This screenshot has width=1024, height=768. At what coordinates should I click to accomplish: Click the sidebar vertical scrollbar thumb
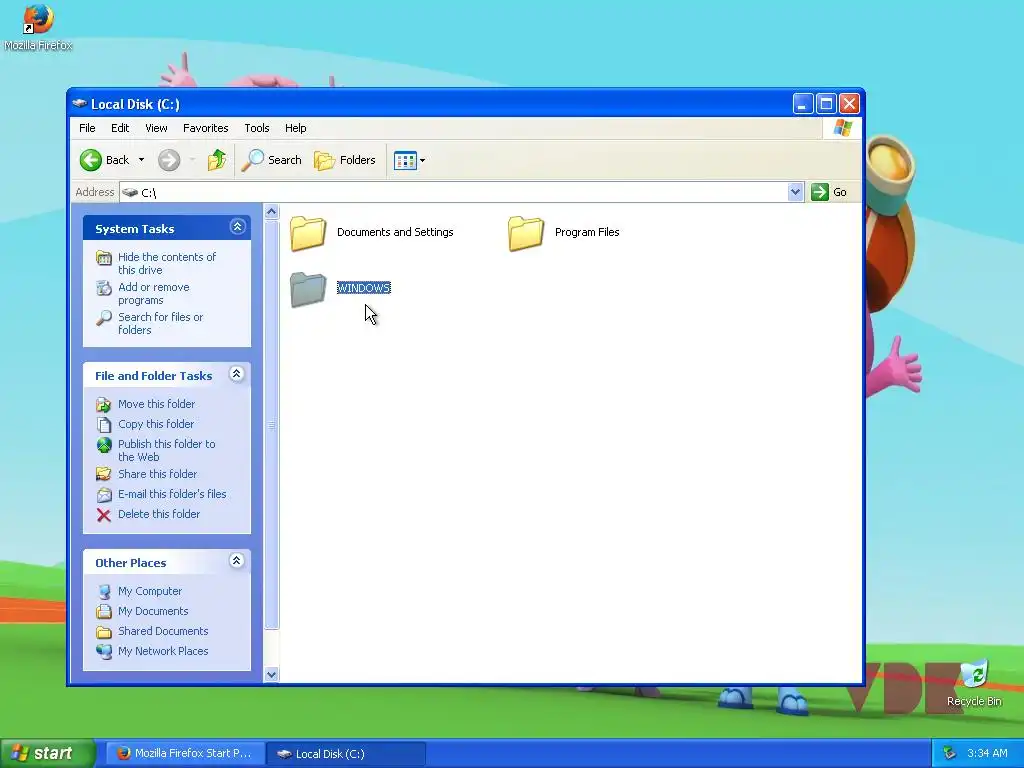(272, 424)
